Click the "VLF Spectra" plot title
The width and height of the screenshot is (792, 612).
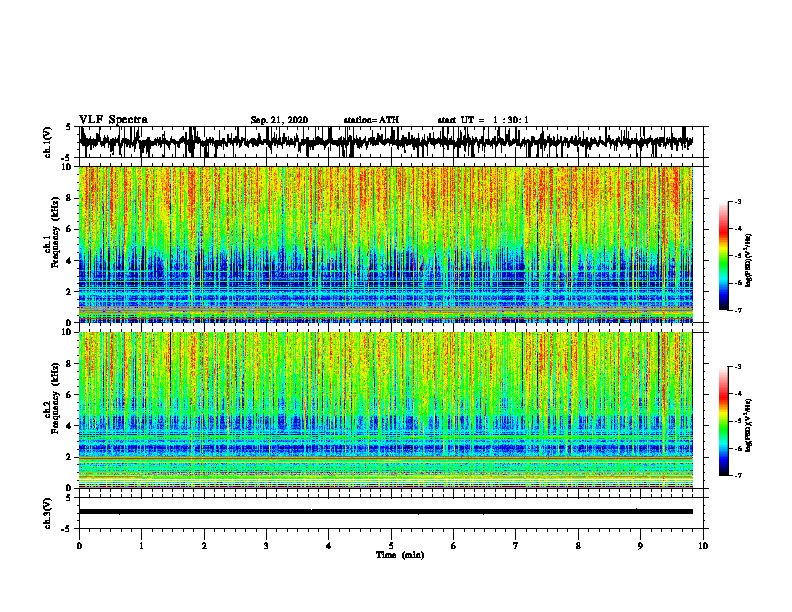click(113, 120)
